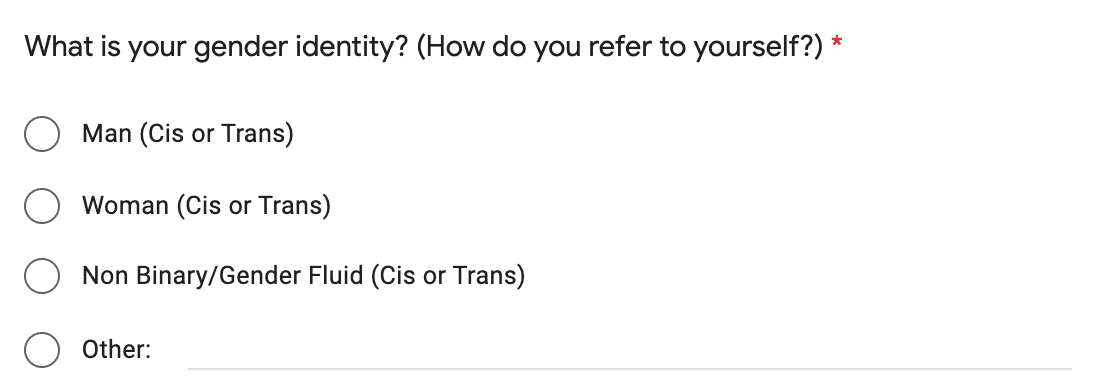Click '(Cis or Trans)' after Non Binary/Gender Fluid
This screenshot has height=388, width=1116.
tap(448, 276)
